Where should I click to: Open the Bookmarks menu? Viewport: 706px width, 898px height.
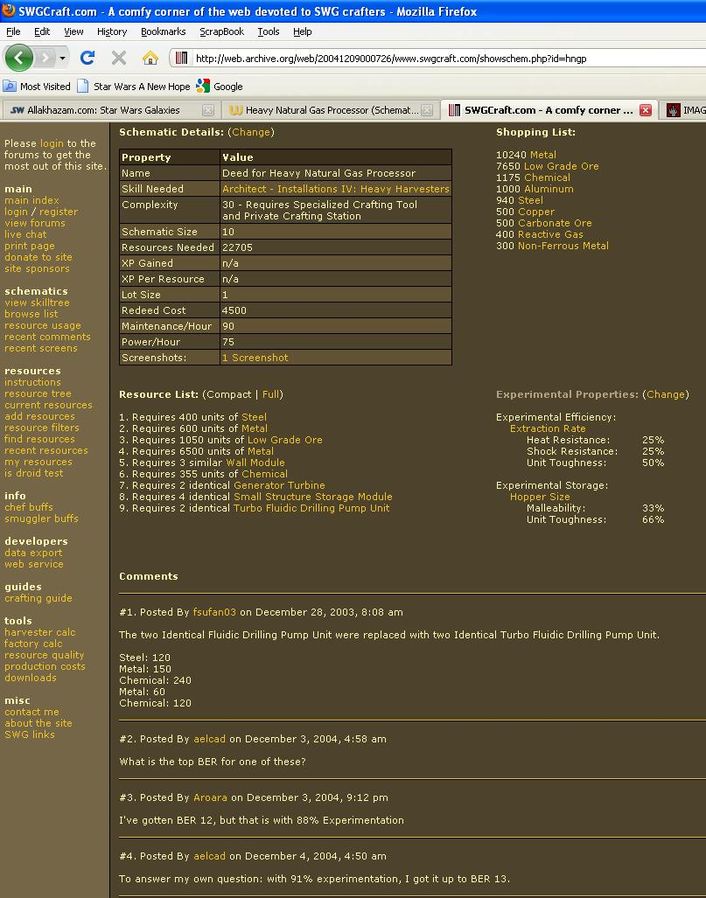tap(163, 31)
